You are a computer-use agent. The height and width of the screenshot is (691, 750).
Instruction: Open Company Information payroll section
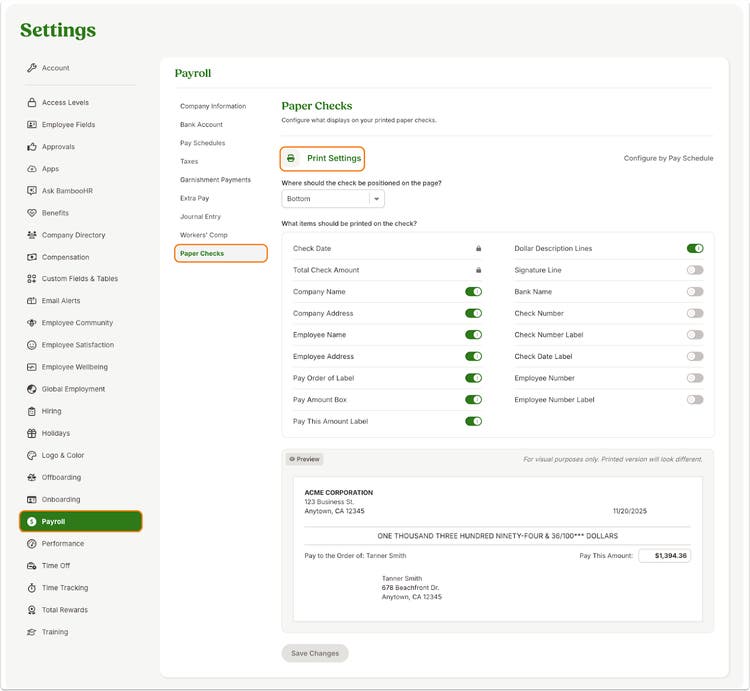tap(213, 106)
